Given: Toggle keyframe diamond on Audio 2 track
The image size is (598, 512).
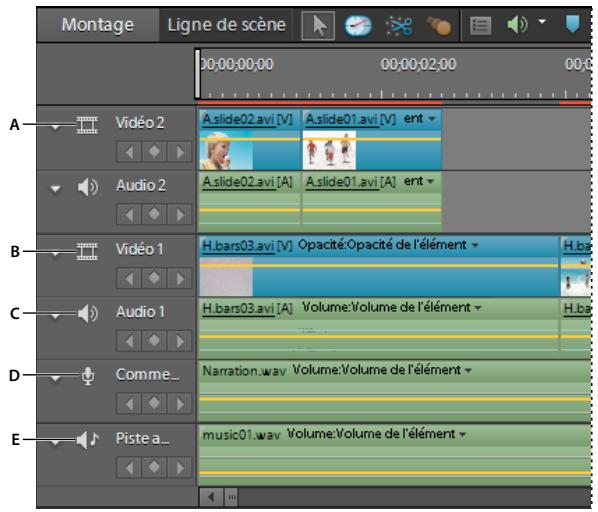Looking at the screenshot, I should point(154,215).
